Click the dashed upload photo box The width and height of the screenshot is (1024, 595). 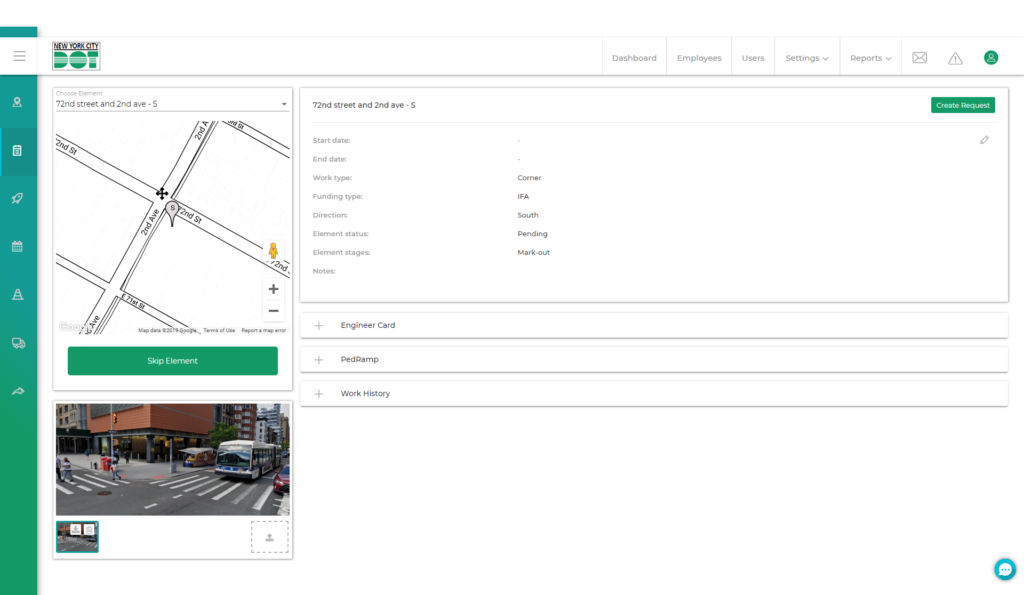pyautogui.click(x=269, y=537)
